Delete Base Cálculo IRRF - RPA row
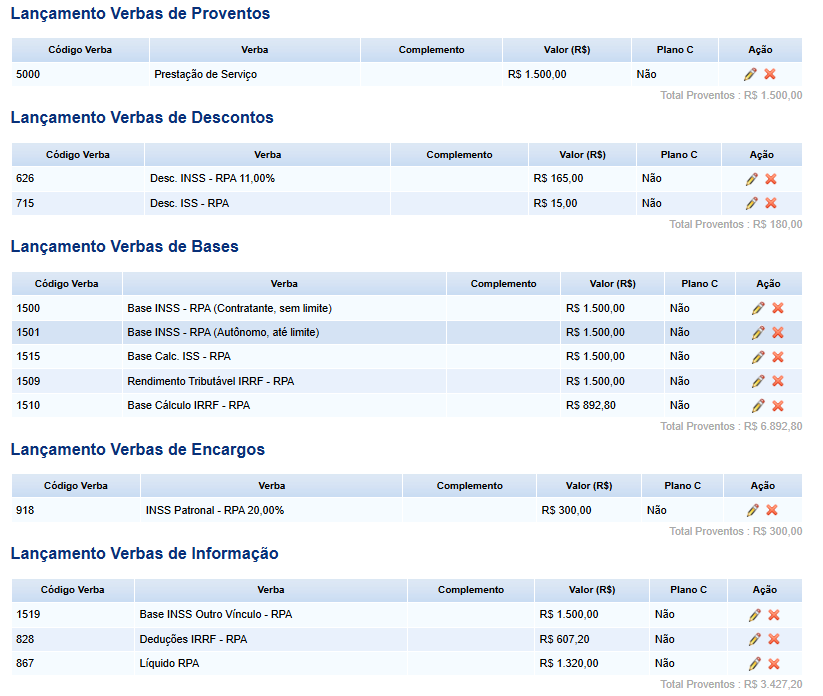The height and width of the screenshot is (696, 823). pos(778,406)
